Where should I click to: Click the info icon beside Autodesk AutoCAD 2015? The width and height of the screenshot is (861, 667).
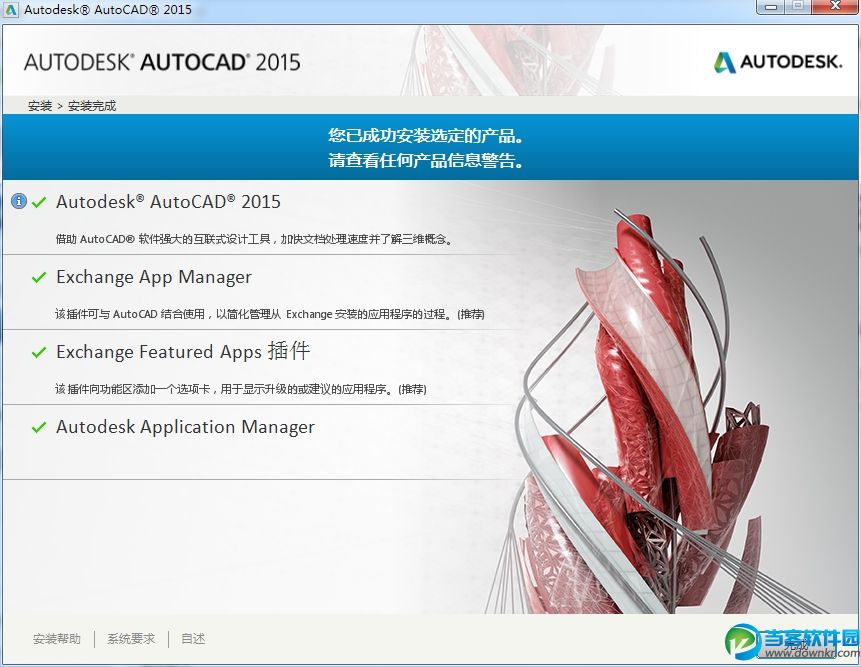point(19,201)
